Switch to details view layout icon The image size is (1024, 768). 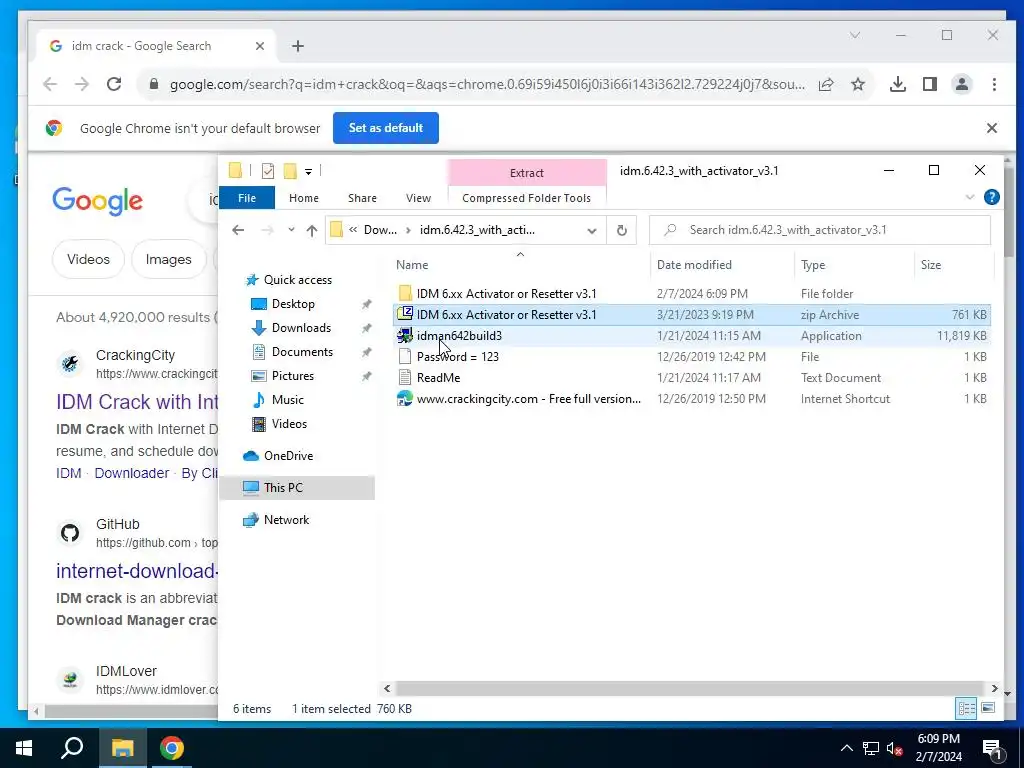click(x=967, y=708)
